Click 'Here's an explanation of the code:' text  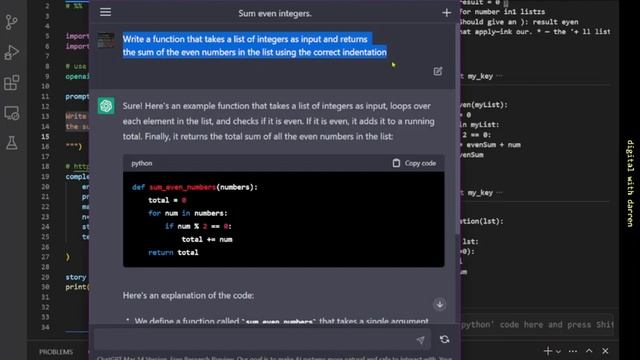coord(188,295)
